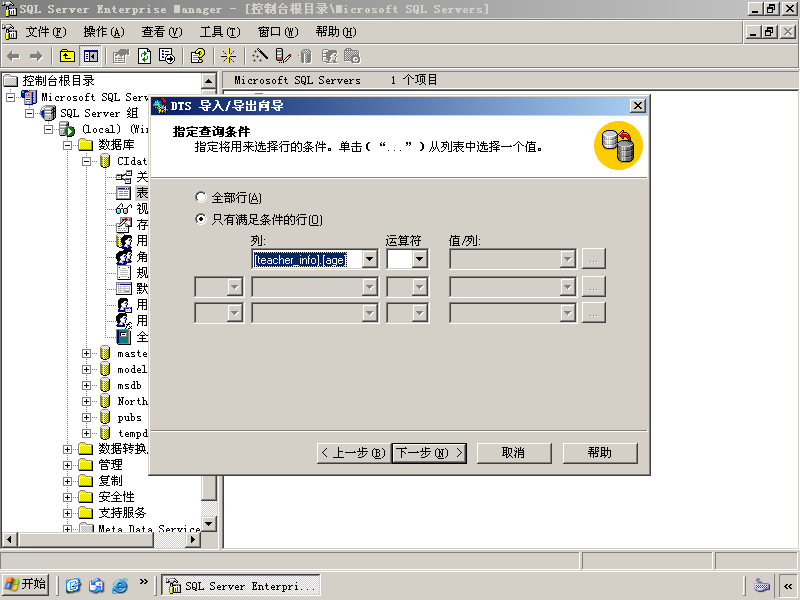
Task: Click the tree pane scroll down arrow
Action: point(209,524)
